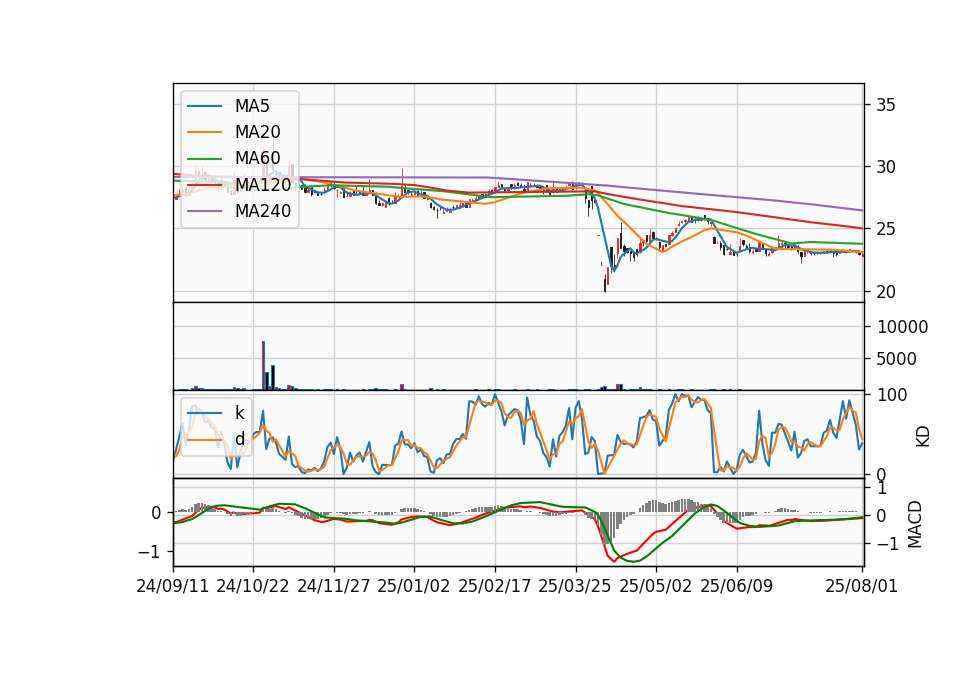Click the price axis value 25
This screenshot has height=690, width=960.
pos(886,230)
